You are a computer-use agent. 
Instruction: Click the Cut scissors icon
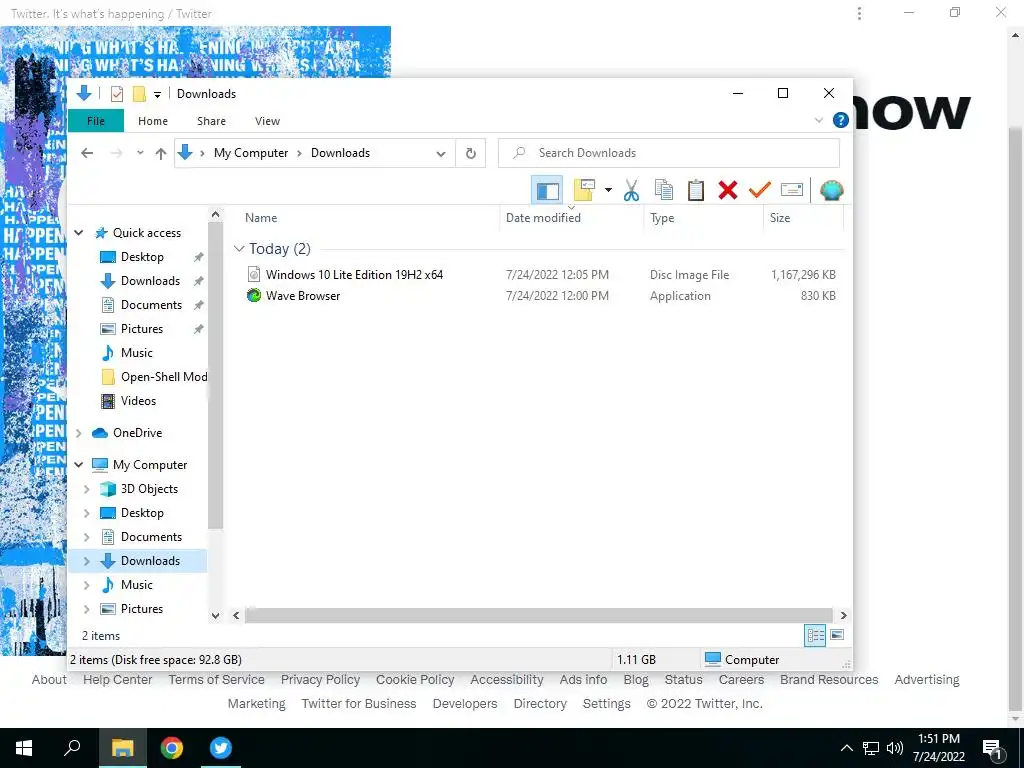[631, 190]
